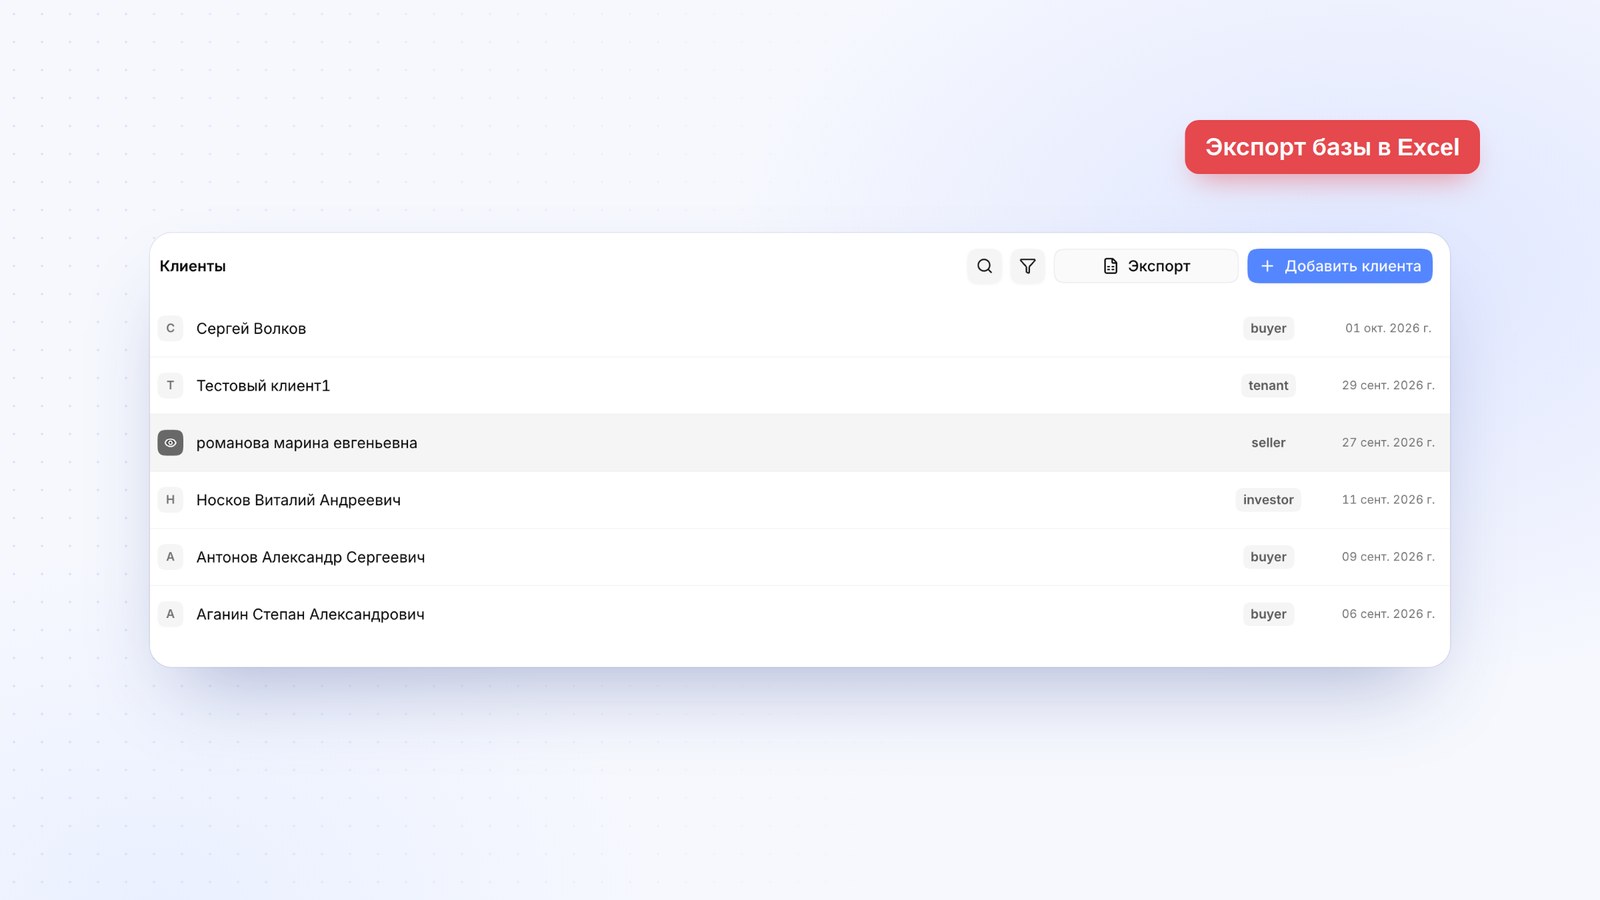The image size is (1600, 900).
Task: Click date 01 окт. 2026 г.
Action: [1388, 328]
